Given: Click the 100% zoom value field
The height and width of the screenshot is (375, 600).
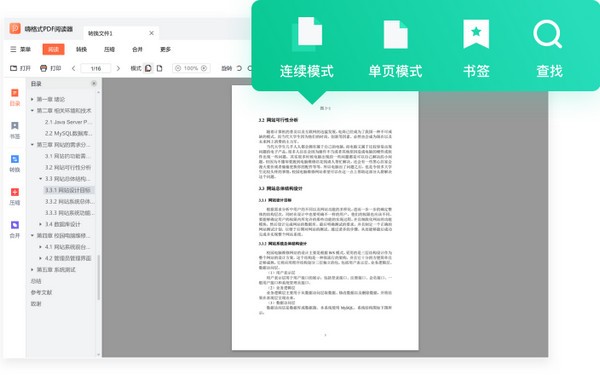Looking at the screenshot, I should (x=191, y=68).
